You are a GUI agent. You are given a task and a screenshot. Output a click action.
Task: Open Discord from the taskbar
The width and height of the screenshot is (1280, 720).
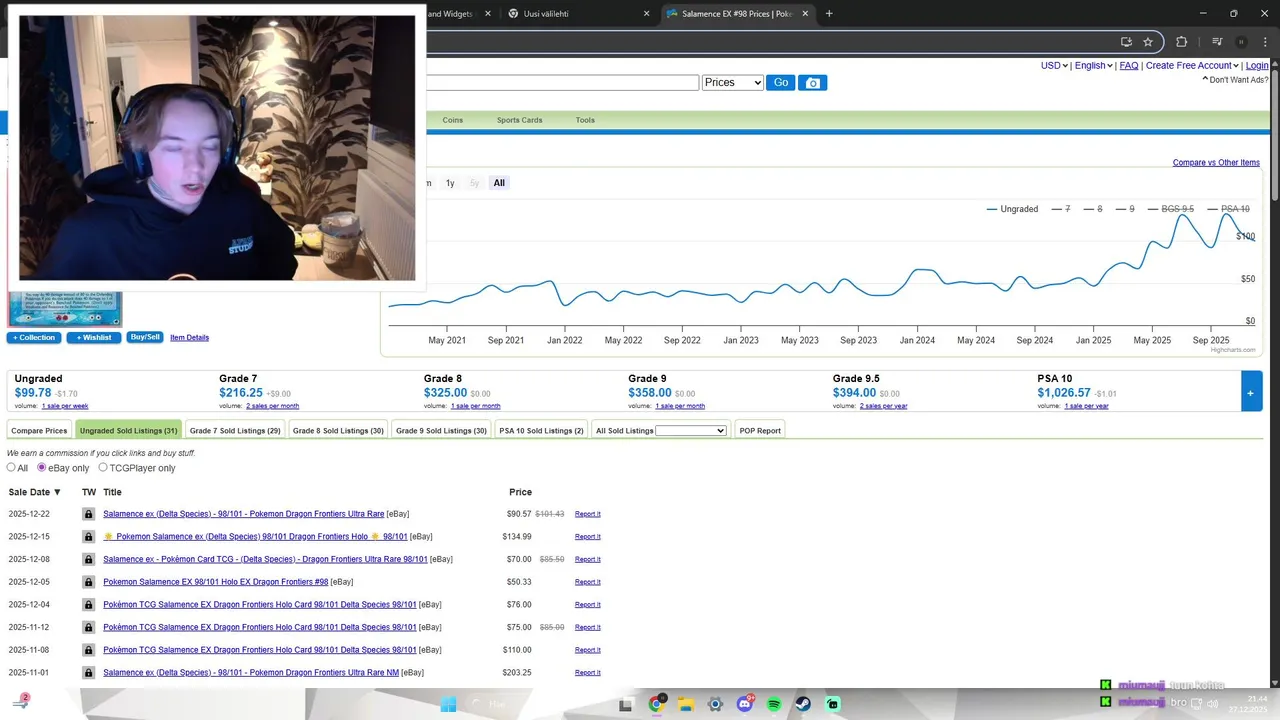coord(745,704)
